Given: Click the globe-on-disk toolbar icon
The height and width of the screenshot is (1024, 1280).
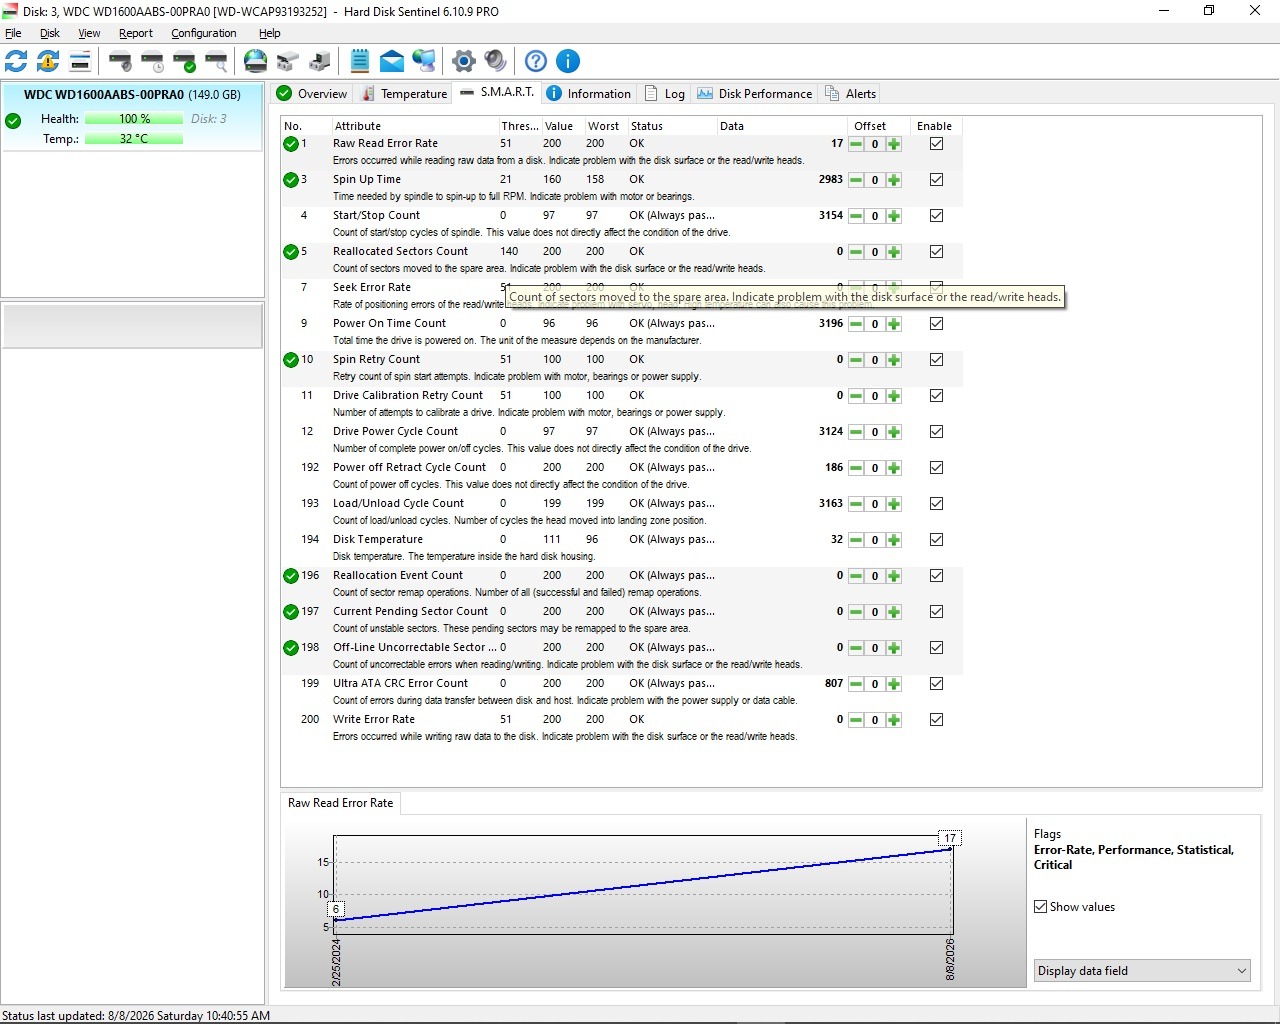Looking at the screenshot, I should pos(256,61).
